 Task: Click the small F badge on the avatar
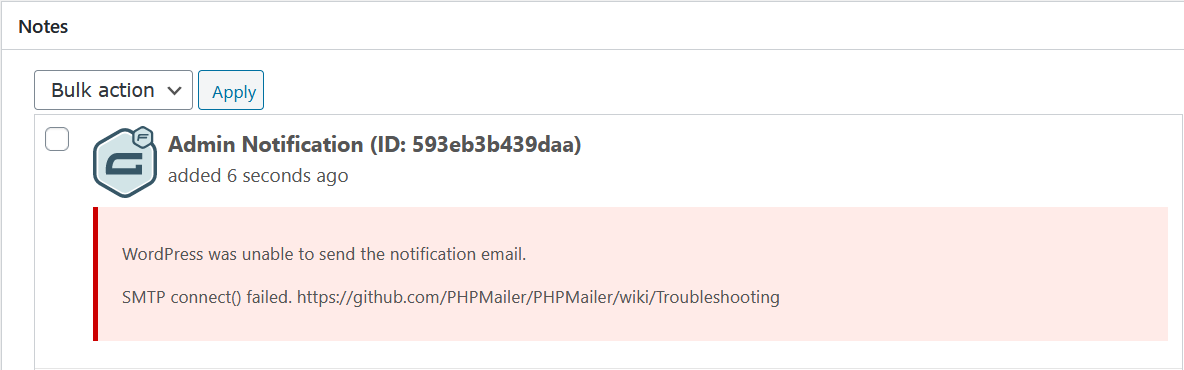141,138
